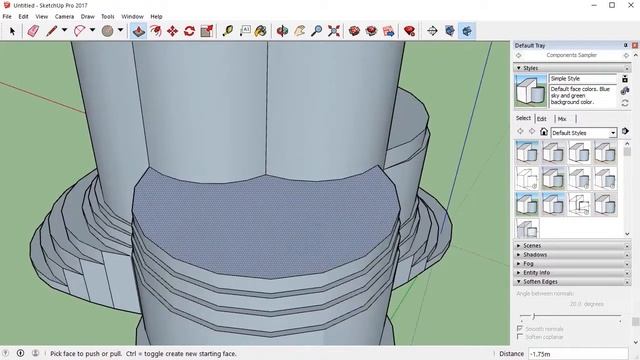Switch to the Styles Mix tab
The image size is (640, 360).
[562, 119]
